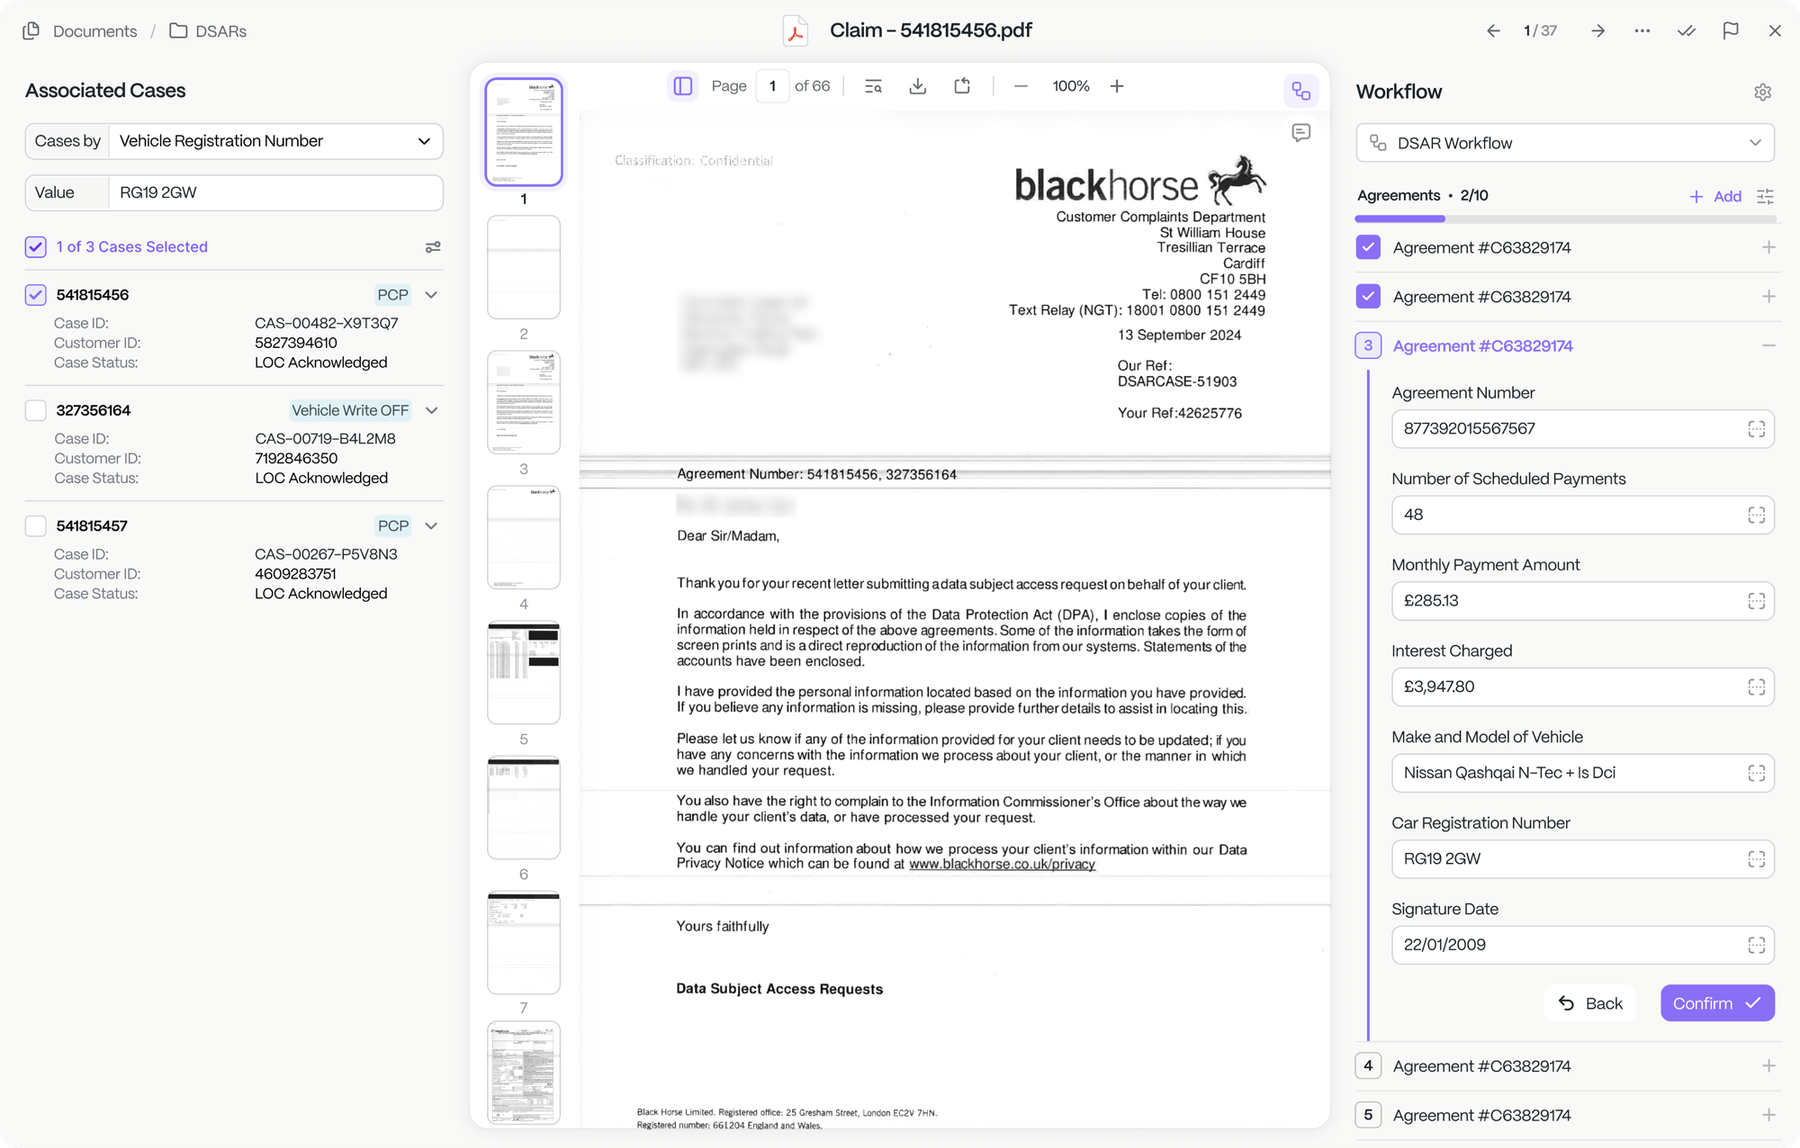This screenshot has height=1148, width=1800.
Task: Click the share/export icon in PDF toolbar
Action: (x=962, y=87)
